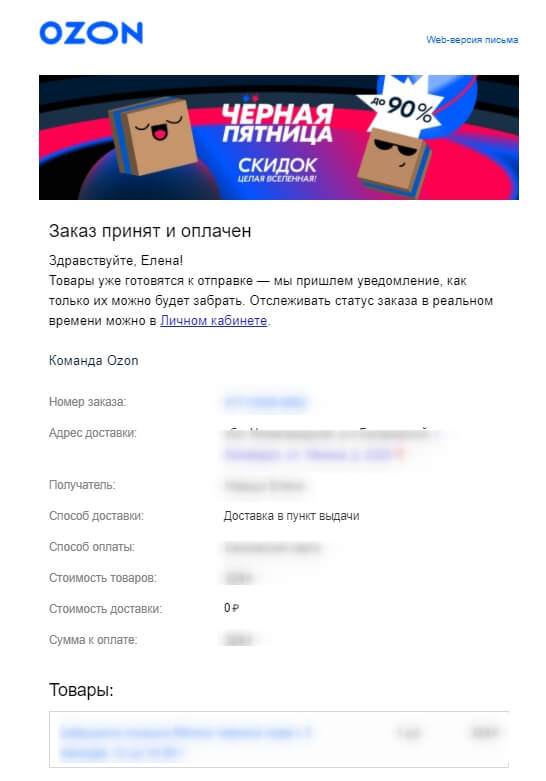Click the Номер заказа: label
Screen dimensions: 546x781
88,402
